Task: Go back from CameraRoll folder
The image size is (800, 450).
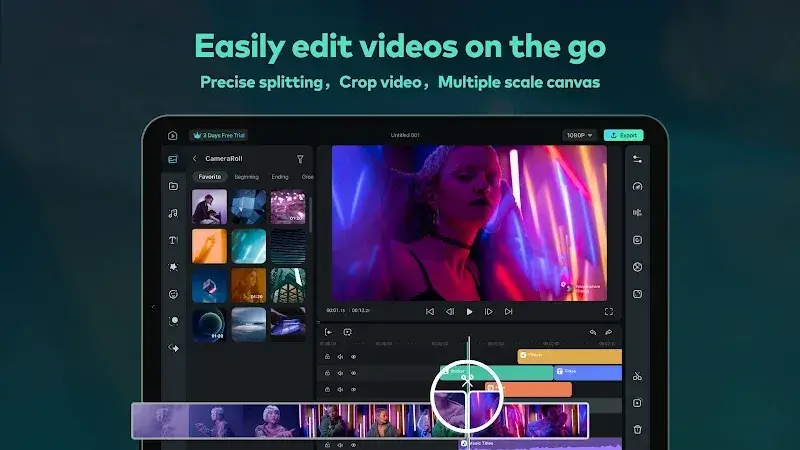Action: coord(195,159)
